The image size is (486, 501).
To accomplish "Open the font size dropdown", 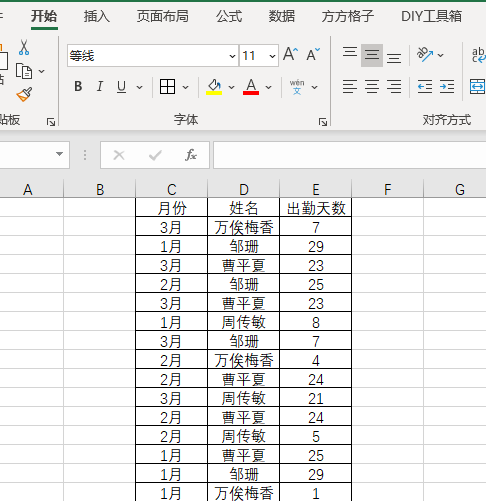I will [x=272, y=56].
